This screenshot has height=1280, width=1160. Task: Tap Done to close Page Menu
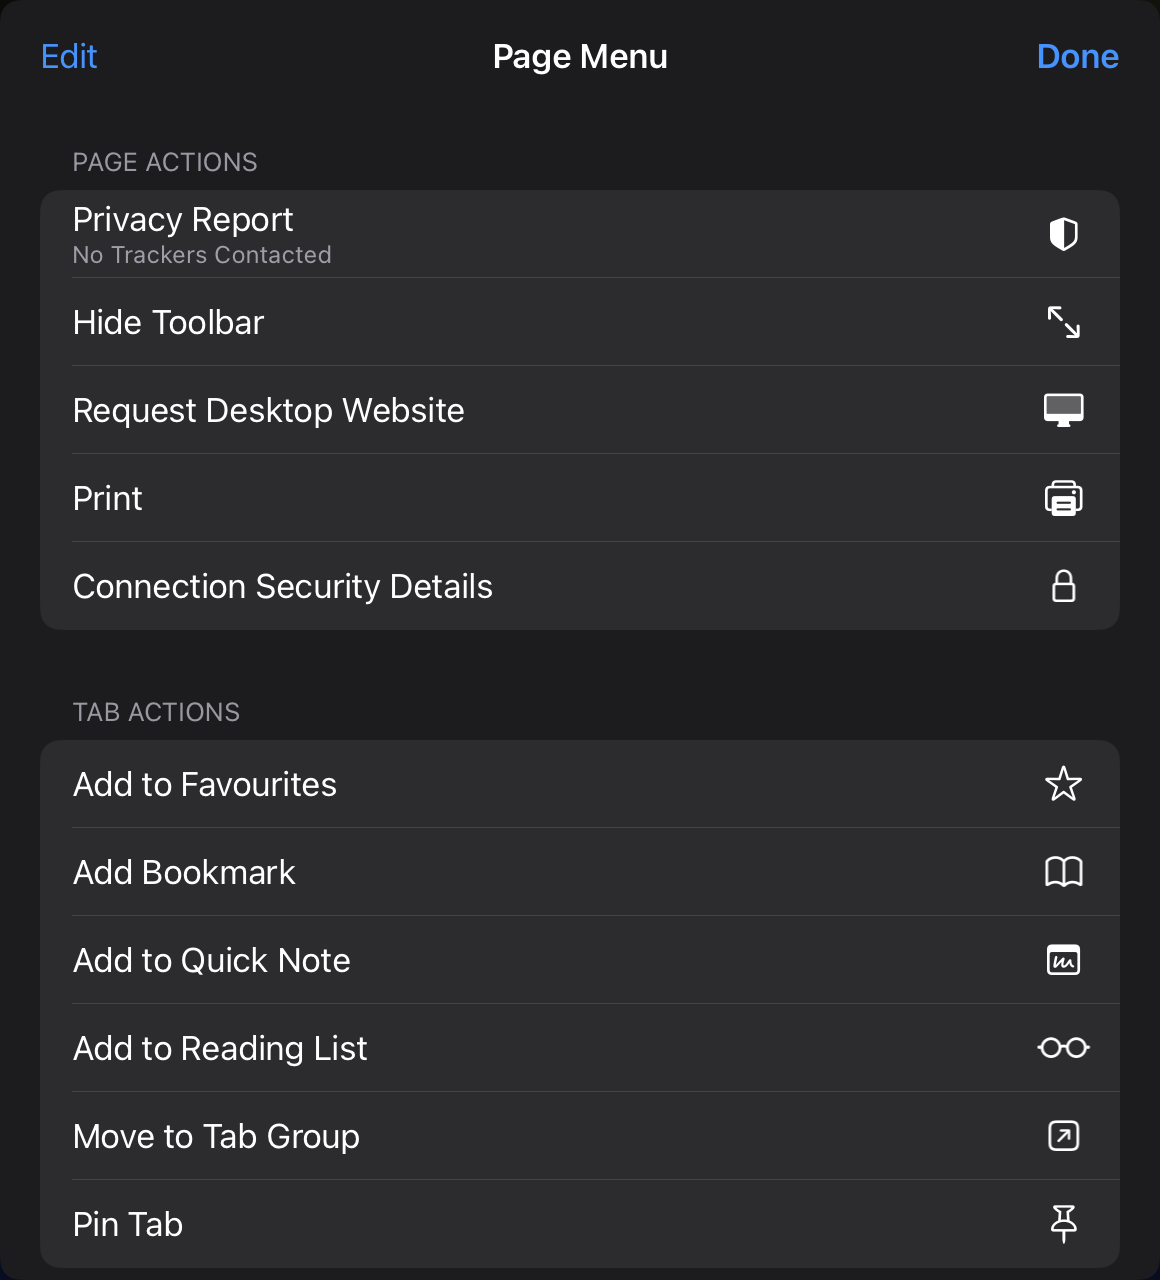(x=1077, y=57)
